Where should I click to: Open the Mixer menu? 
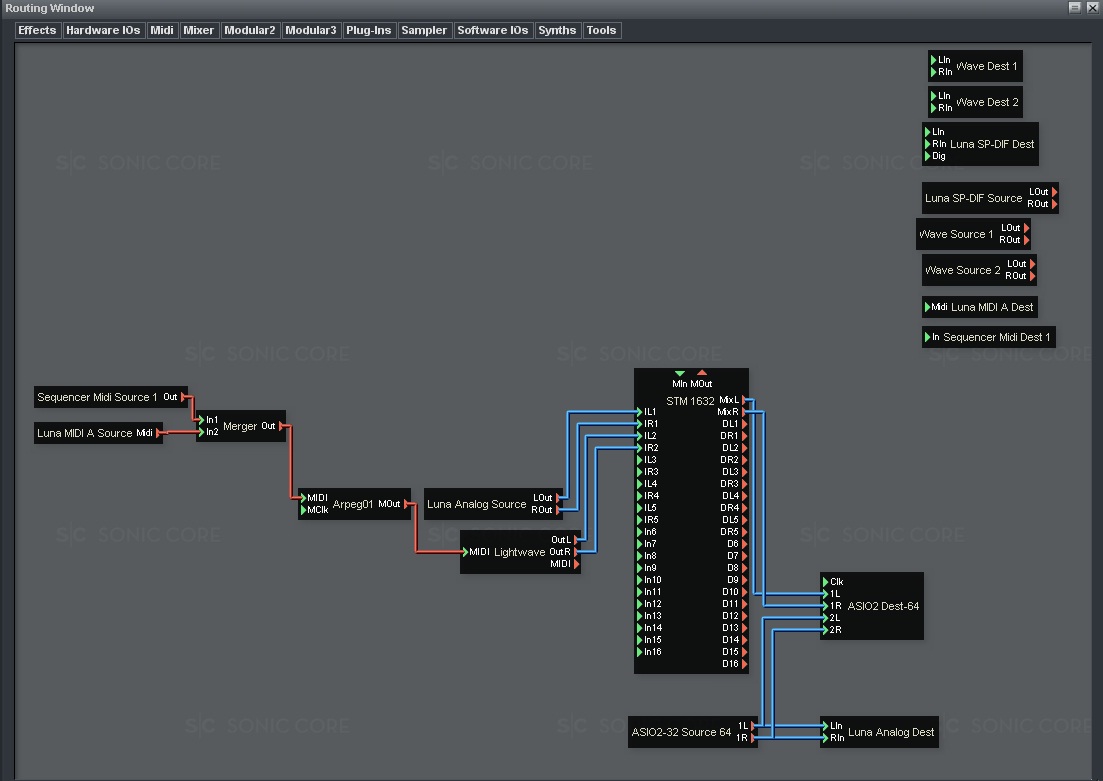pos(198,30)
